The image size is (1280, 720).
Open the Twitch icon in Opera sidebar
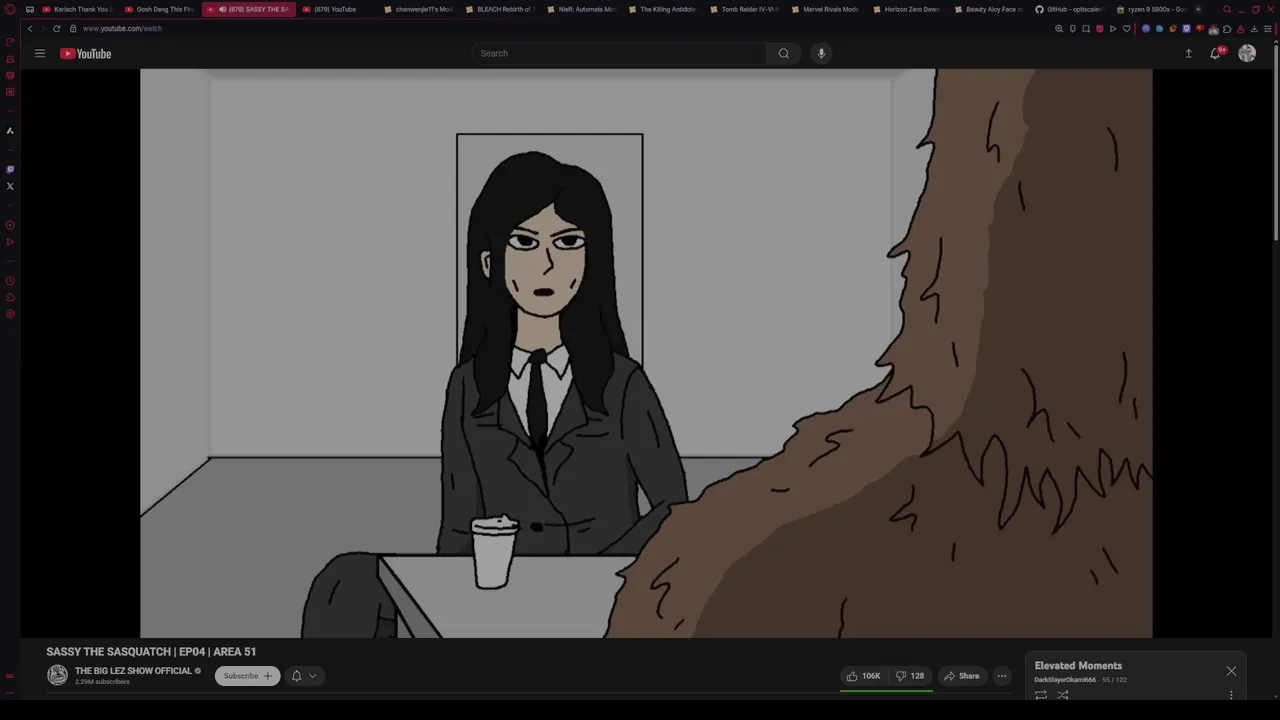(10, 169)
